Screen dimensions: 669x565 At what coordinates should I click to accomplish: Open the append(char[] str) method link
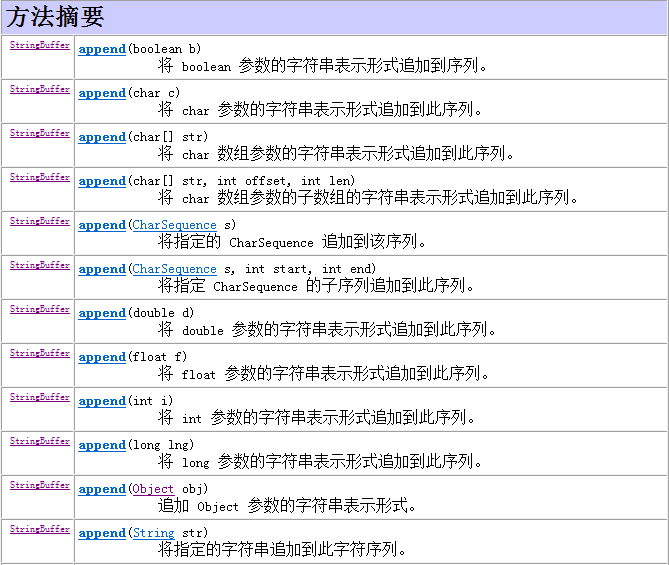[x=102, y=137]
